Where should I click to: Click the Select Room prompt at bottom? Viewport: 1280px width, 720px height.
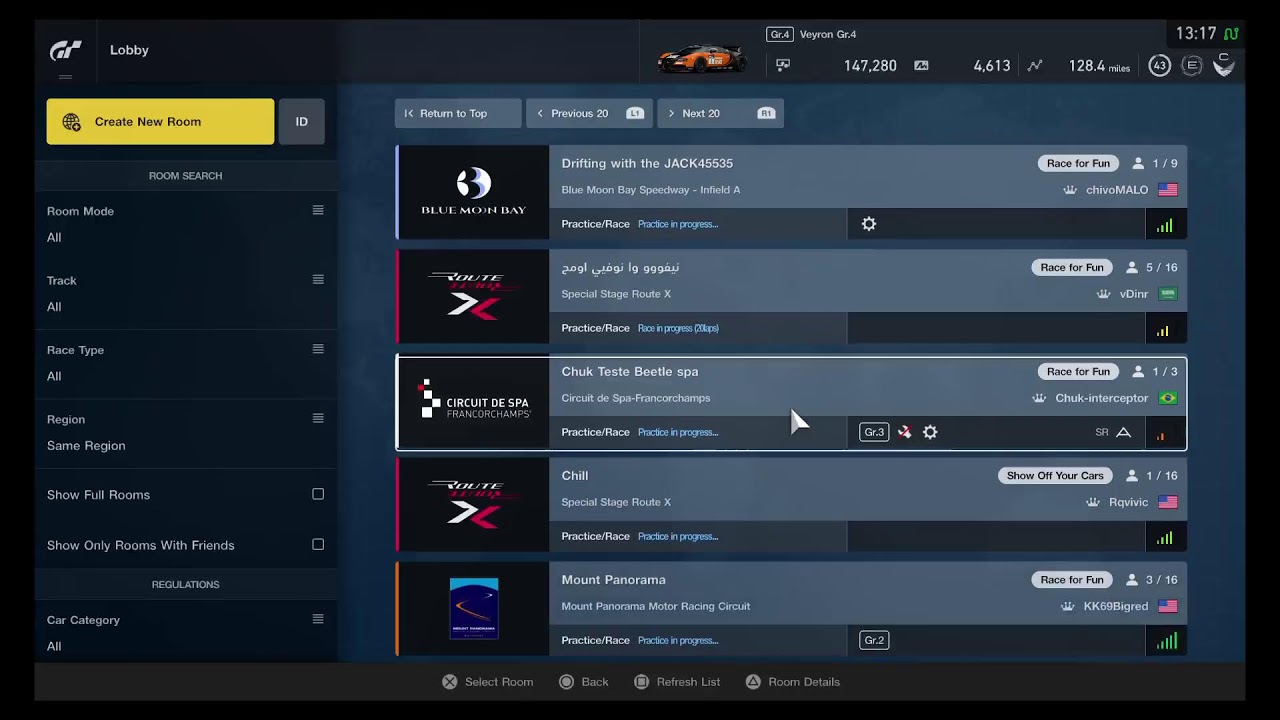coord(487,682)
